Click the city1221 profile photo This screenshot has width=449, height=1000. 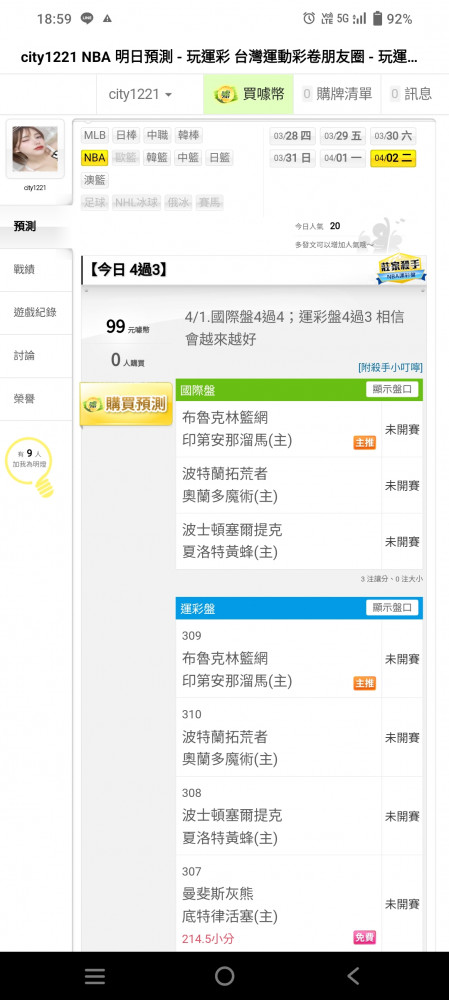(35, 149)
